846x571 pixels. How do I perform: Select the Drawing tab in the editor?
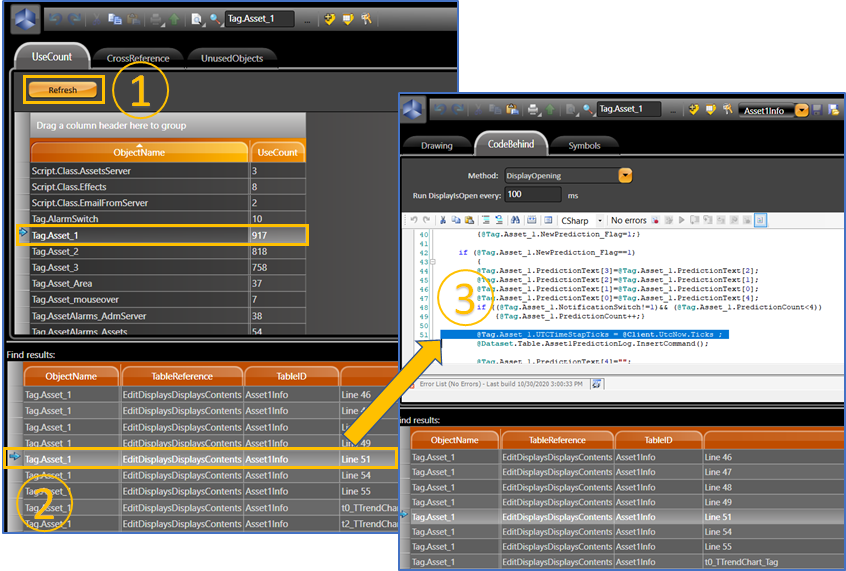[x=436, y=145]
